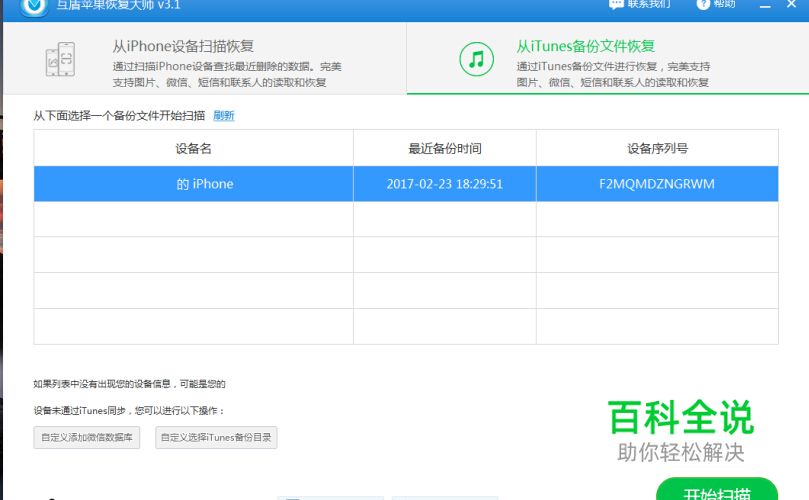This screenshot has height=500, width=809.
Task: Click the backup time 2017-02-23 18:29:51 cell
Action: click(x=445, y=184)
